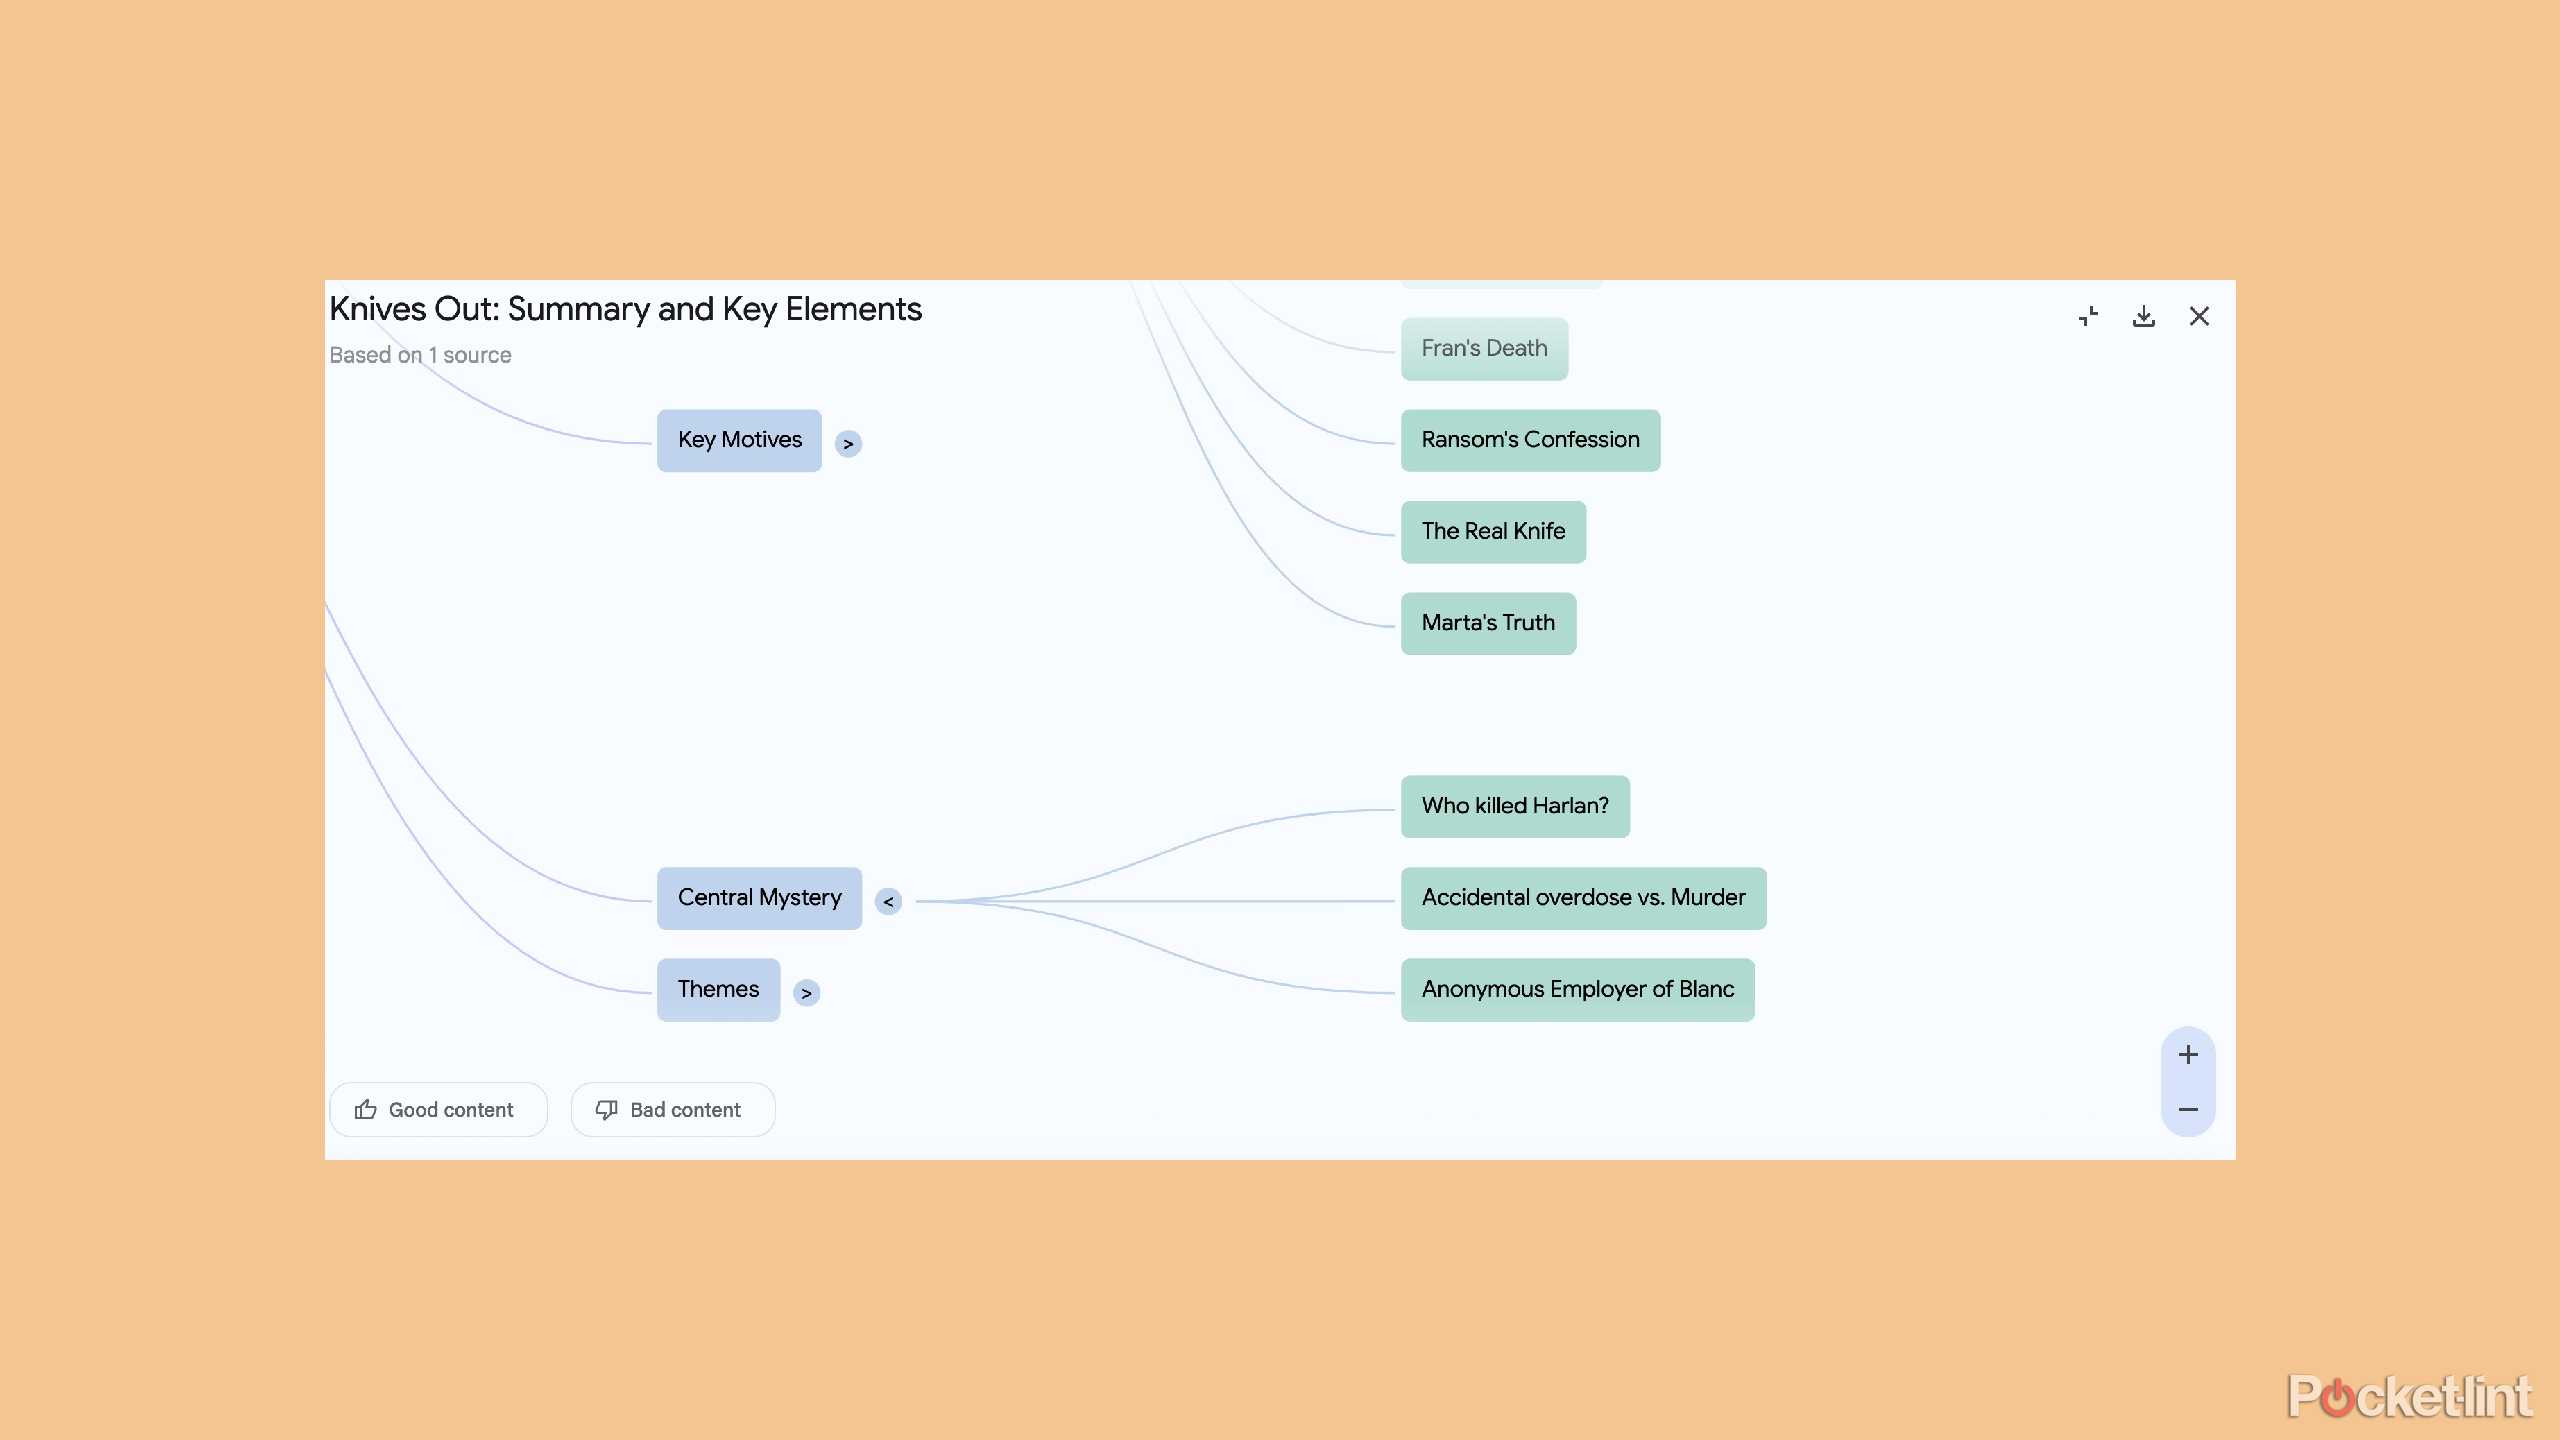Click the zoom in (+) control
The width and height of the screenshot is (2560, 1440).
(2189, 1053)
